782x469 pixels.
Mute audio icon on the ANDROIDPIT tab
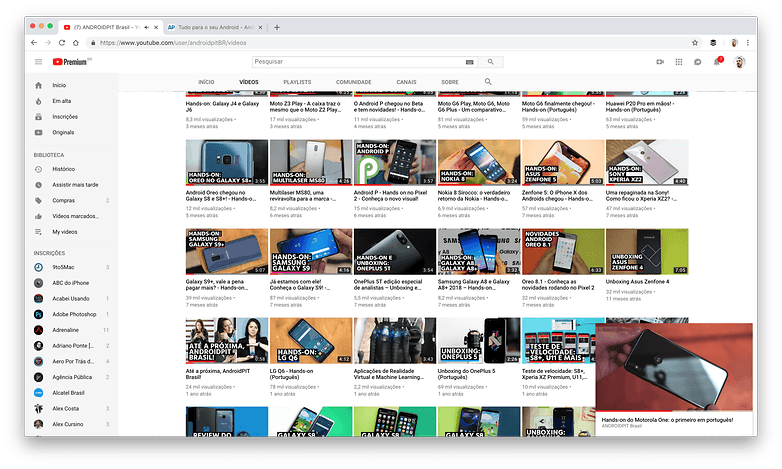point(147,27)
